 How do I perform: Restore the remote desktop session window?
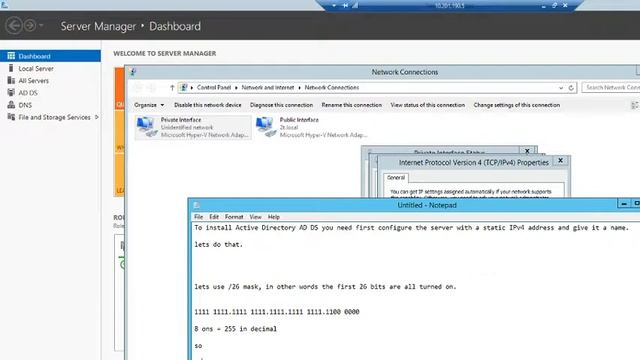(554, 6)
